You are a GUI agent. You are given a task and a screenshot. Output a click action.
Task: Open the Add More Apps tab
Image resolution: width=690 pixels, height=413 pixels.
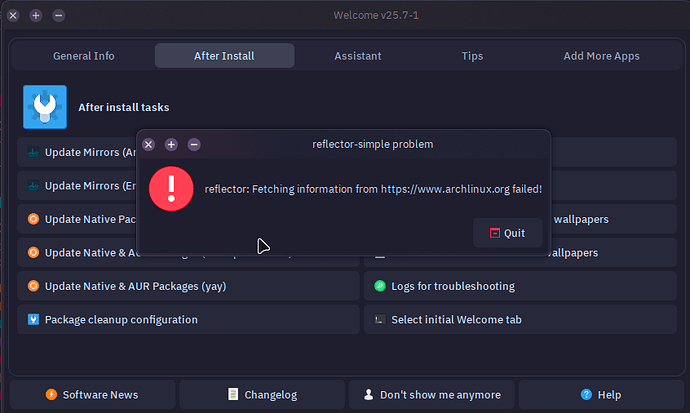click(x=601, y=56)
